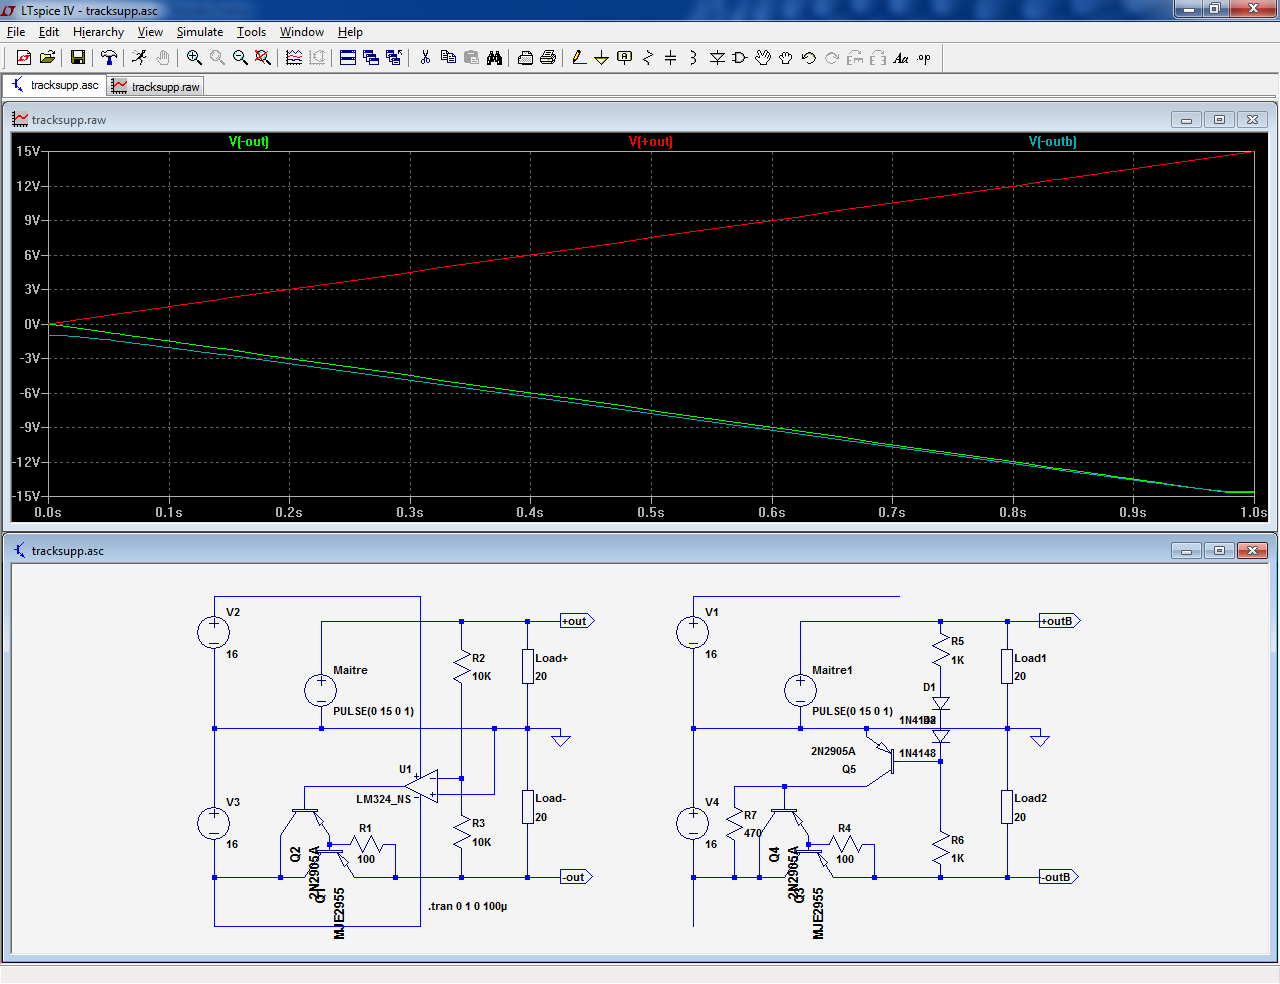
Task: Click the red V(+out) trace label
Action: (x=650, y=142)
